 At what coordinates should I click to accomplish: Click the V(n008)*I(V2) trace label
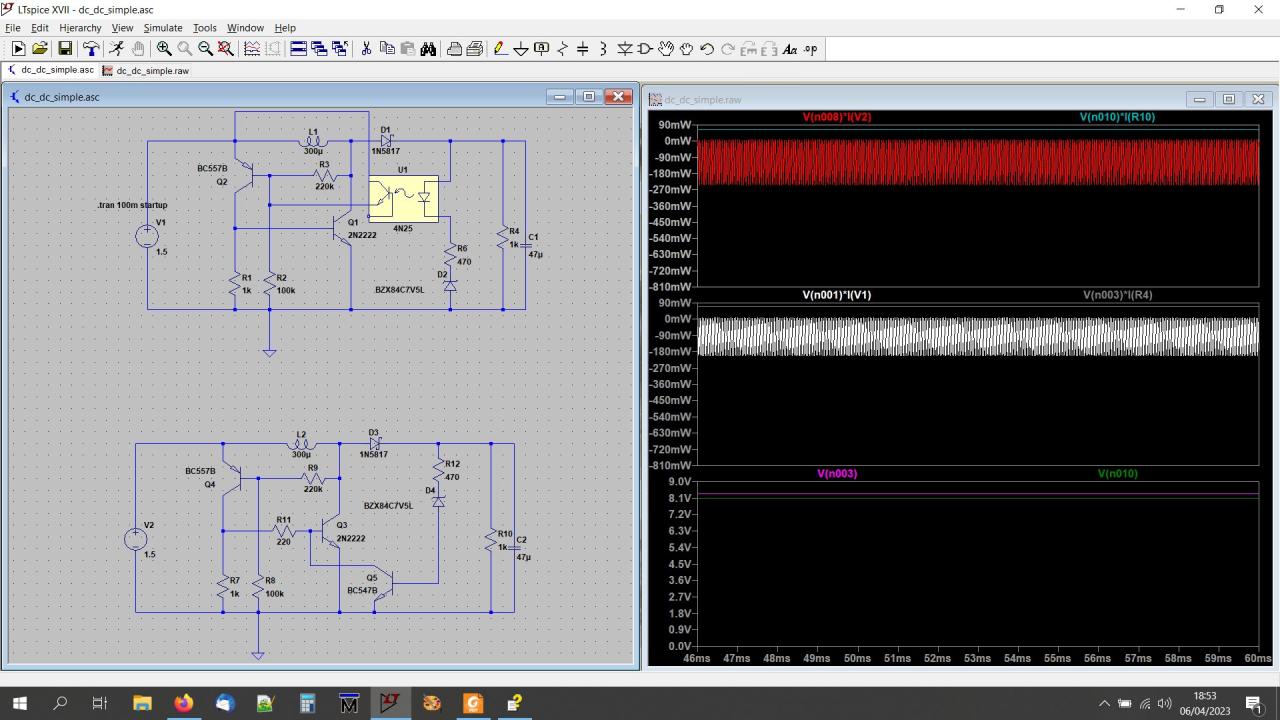(x=836, y=117)
